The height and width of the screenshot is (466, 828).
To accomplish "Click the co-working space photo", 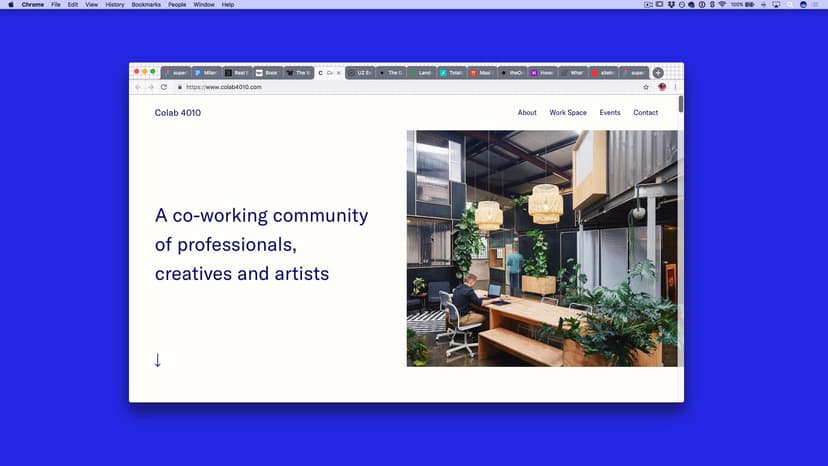I will (x=542, y=248).
